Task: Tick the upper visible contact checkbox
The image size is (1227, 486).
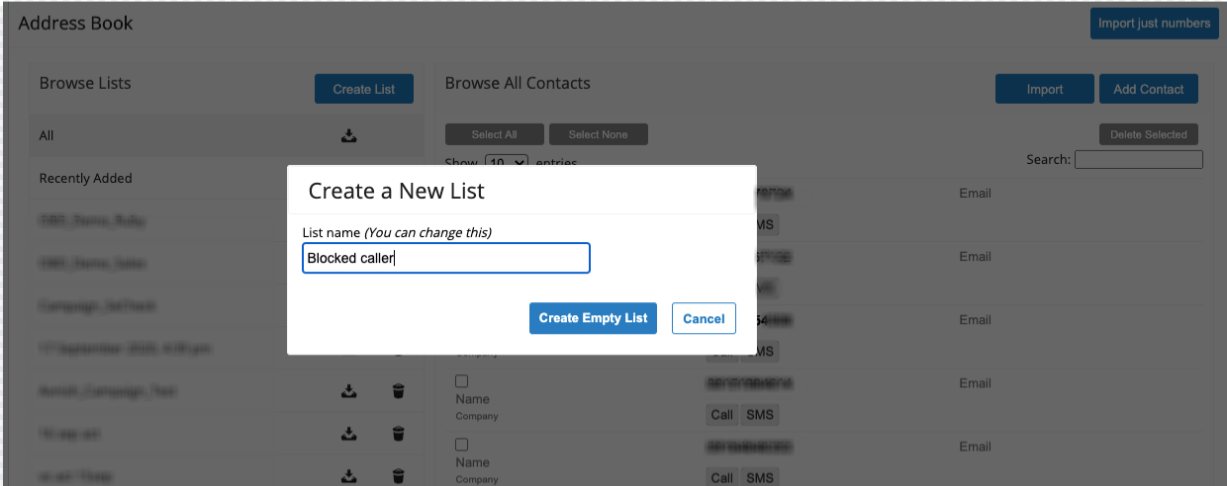Action: pos(461,381)
